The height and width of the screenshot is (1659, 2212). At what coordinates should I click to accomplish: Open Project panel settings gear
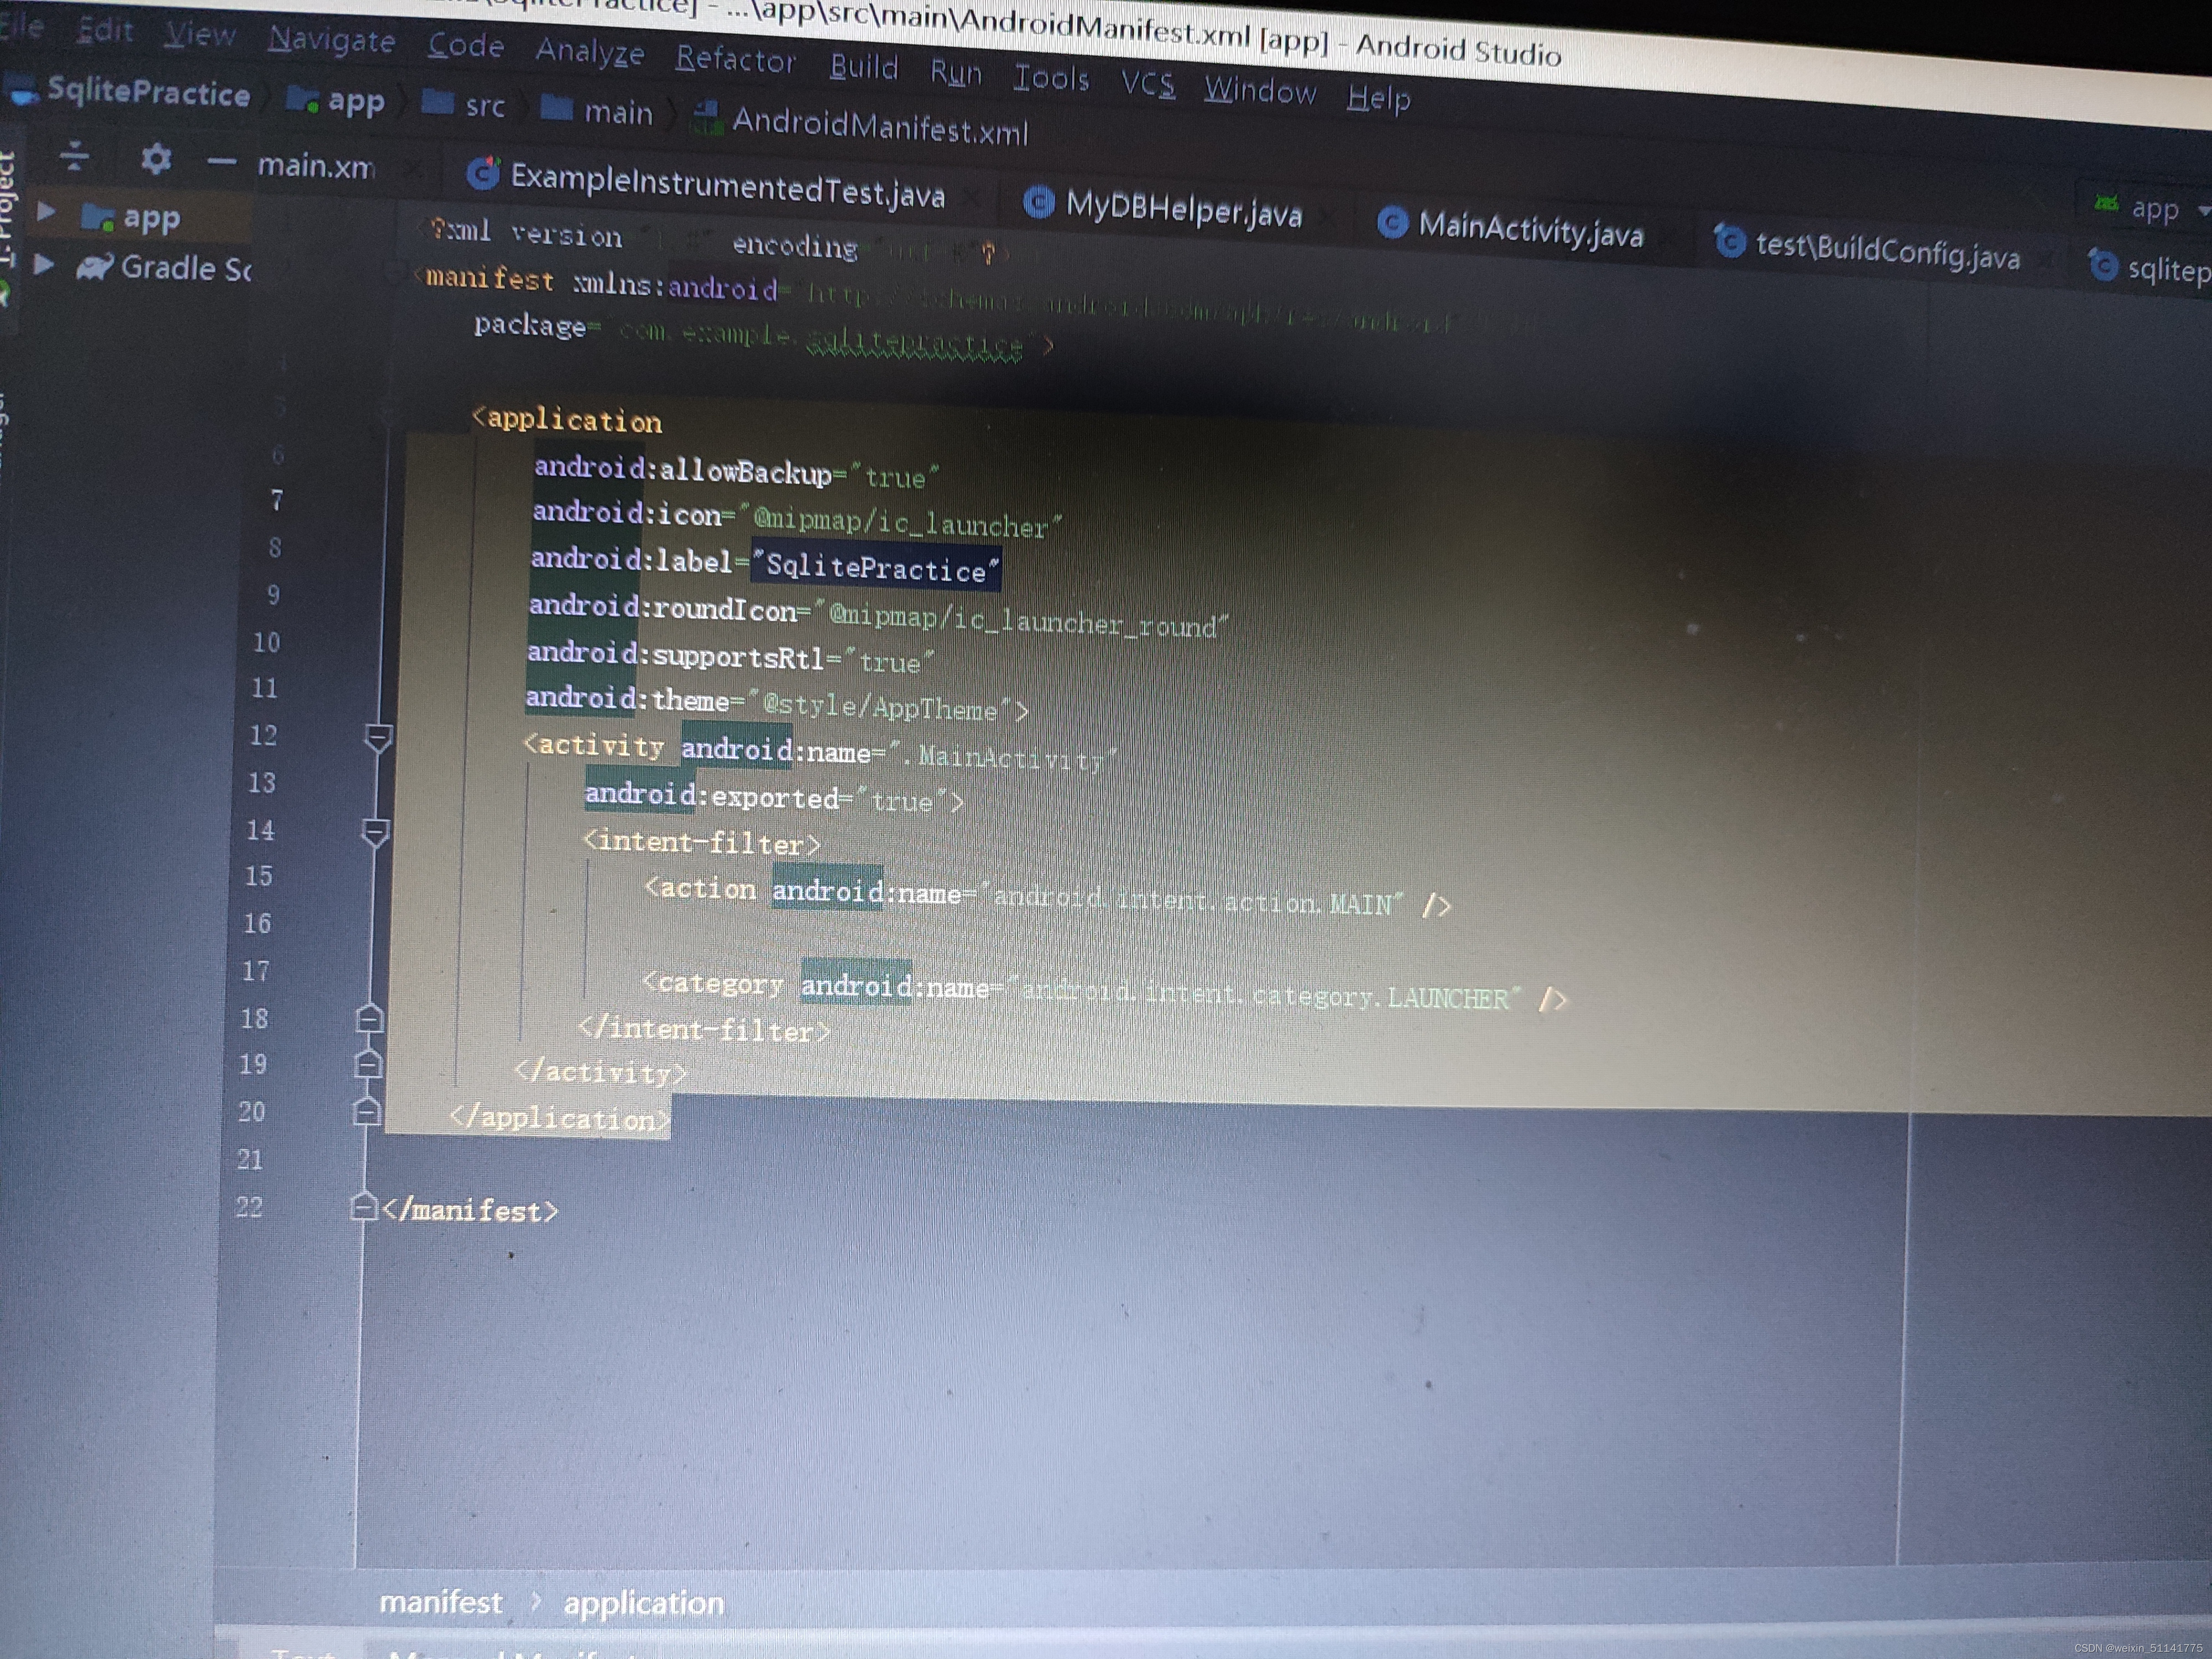156,159
